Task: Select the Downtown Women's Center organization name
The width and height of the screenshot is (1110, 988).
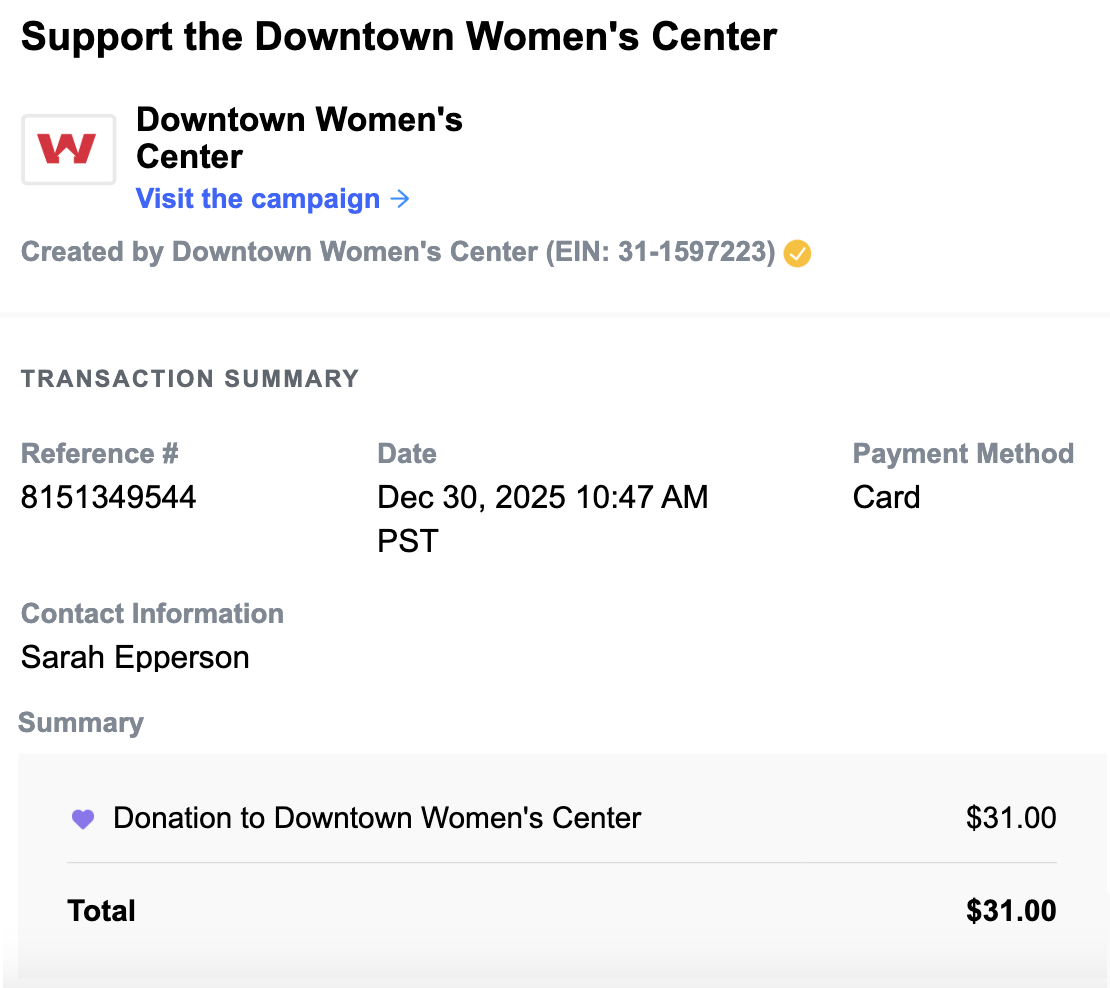Action: pyautogui.click(x=299, y=138)
